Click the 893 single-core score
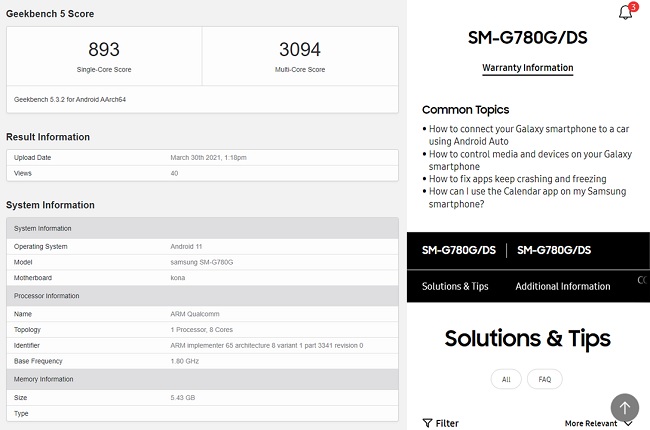Viewport: 650px width, 430px height. 104,49
